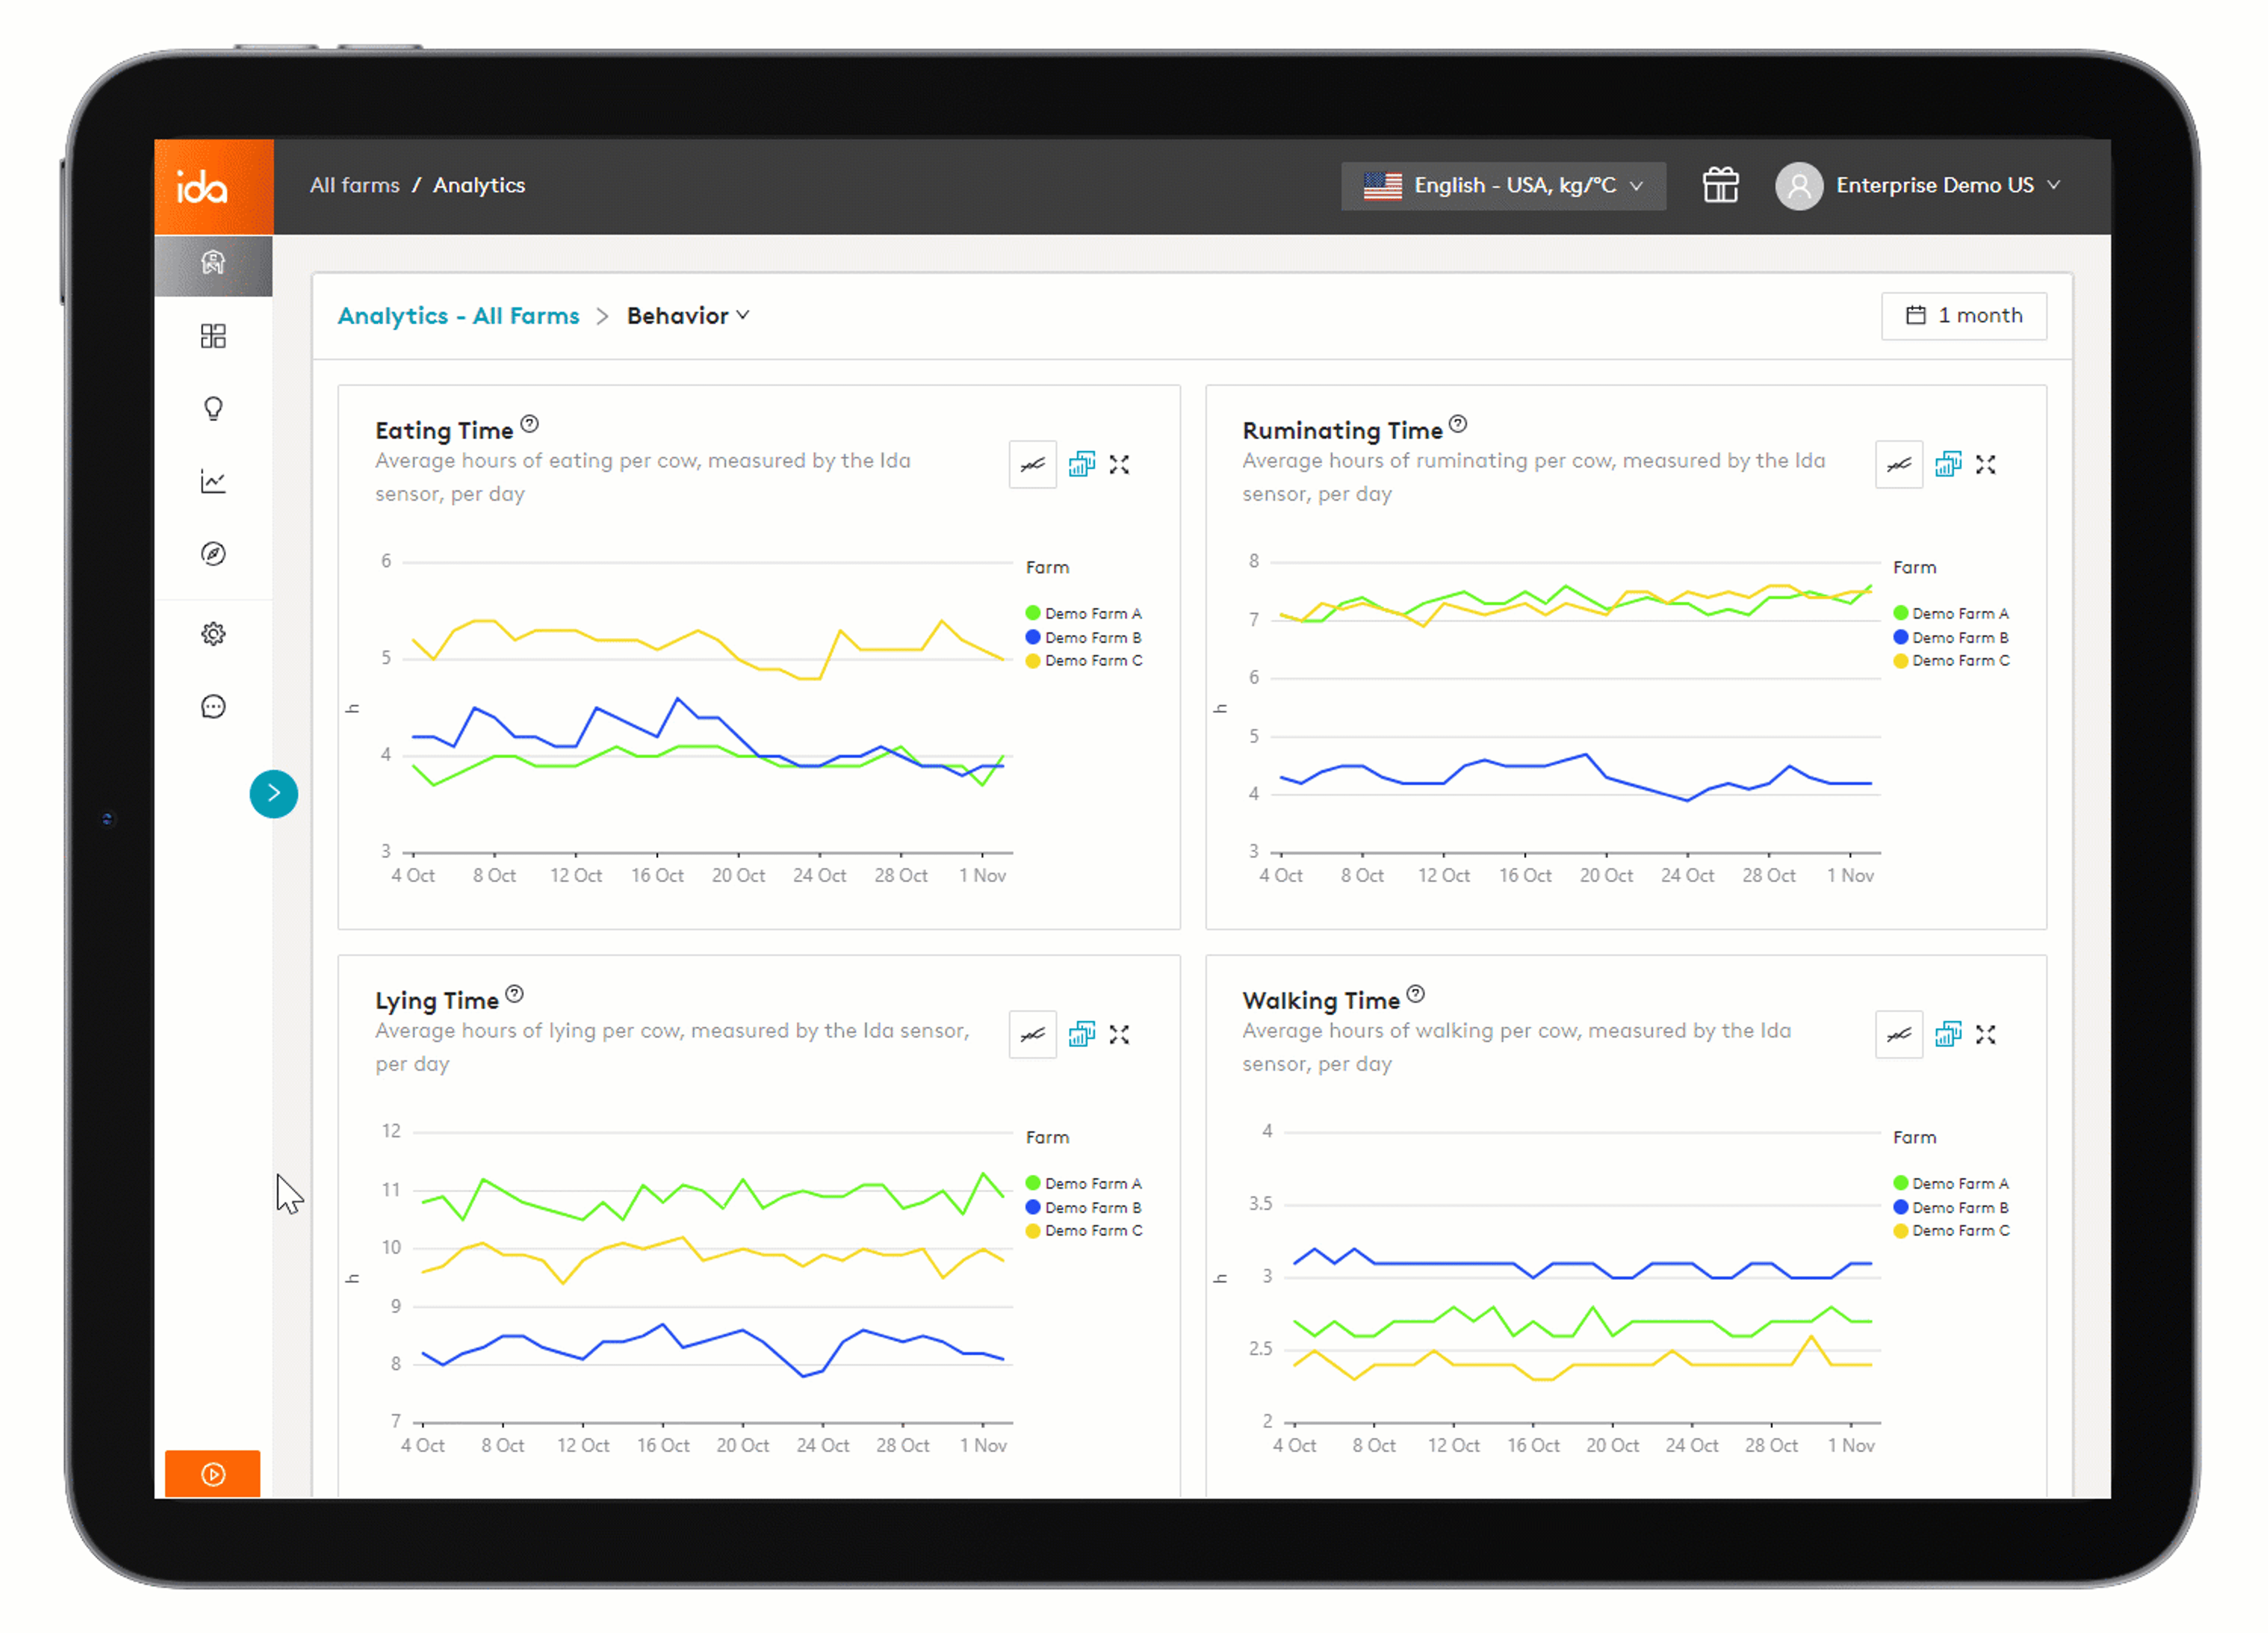This screenshot has width=2268, height=1633.
Task: Open the chat bubble sidebar icon
Action: pyautogui.click(x=213, y=707)
